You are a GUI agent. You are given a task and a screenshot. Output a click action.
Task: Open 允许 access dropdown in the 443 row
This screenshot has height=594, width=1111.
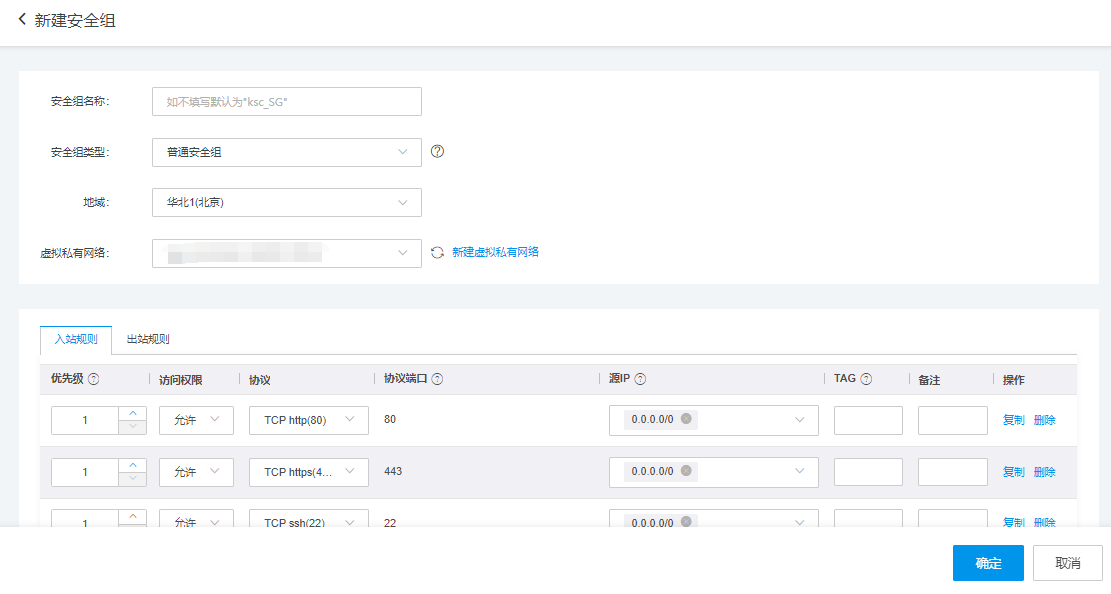coord(196,472)
